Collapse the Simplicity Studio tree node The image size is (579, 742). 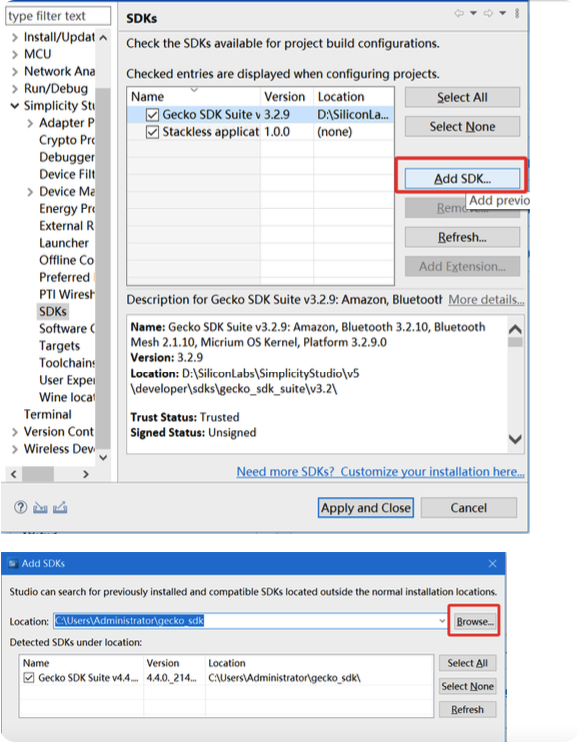[15, 106]
